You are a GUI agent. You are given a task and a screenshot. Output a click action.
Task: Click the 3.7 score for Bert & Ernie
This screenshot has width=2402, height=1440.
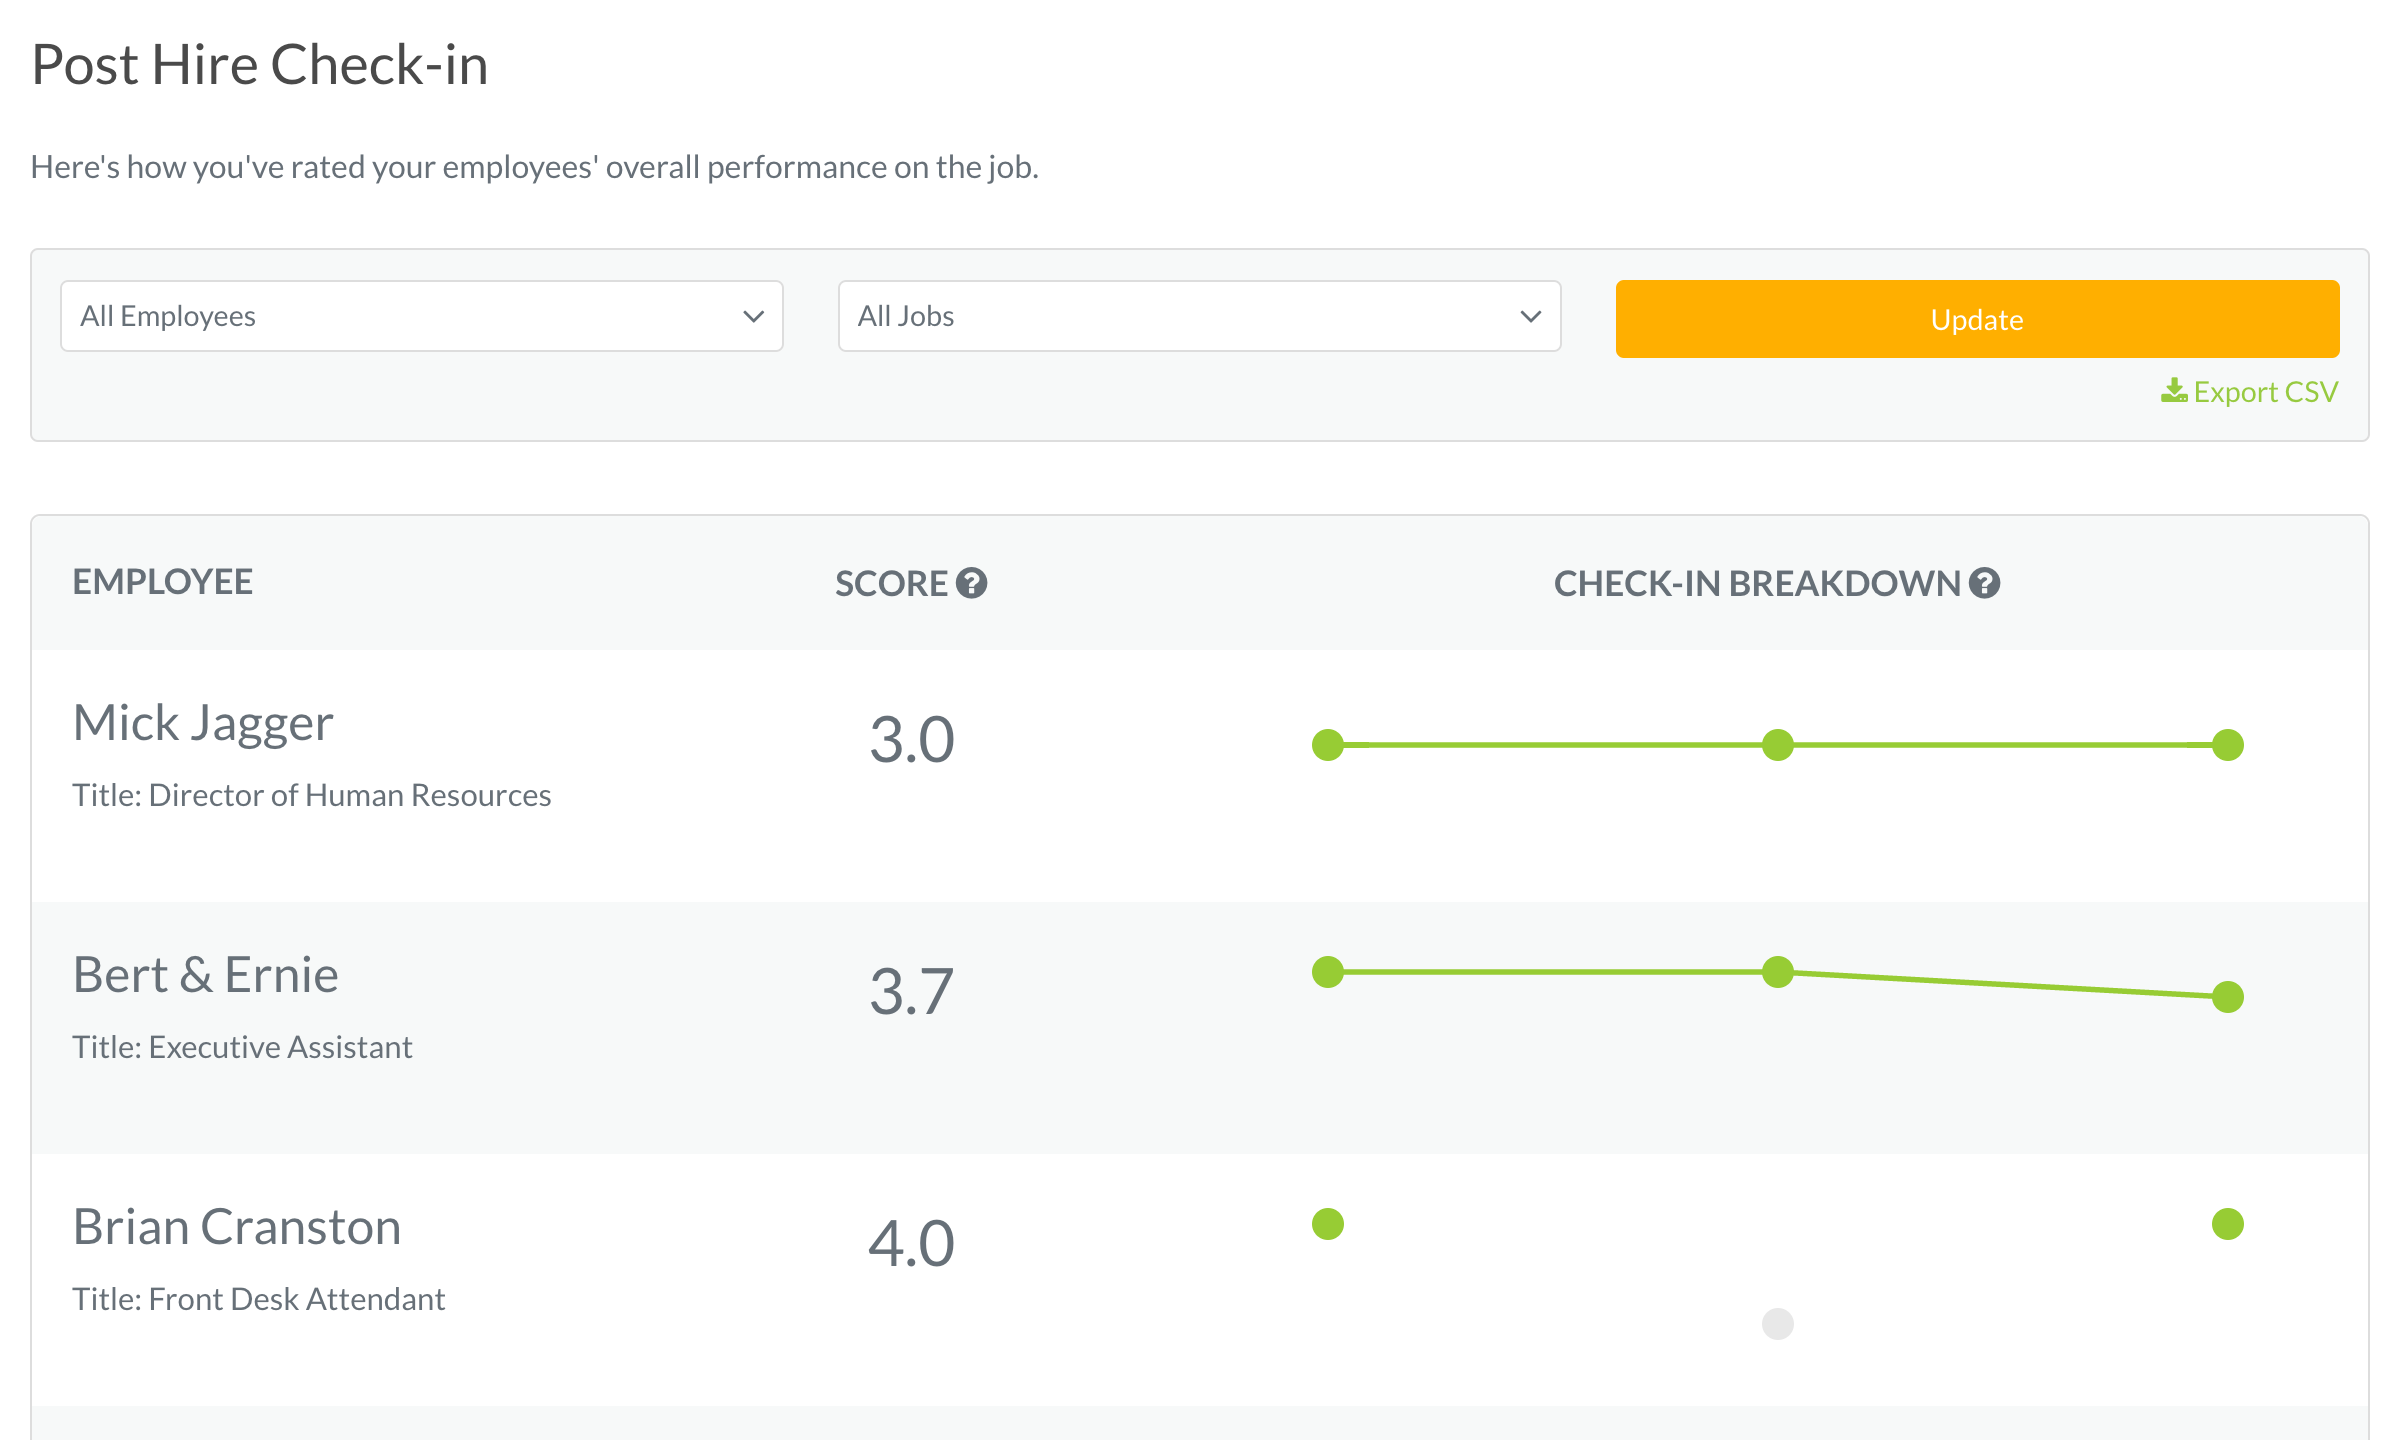tap(912, 992)
